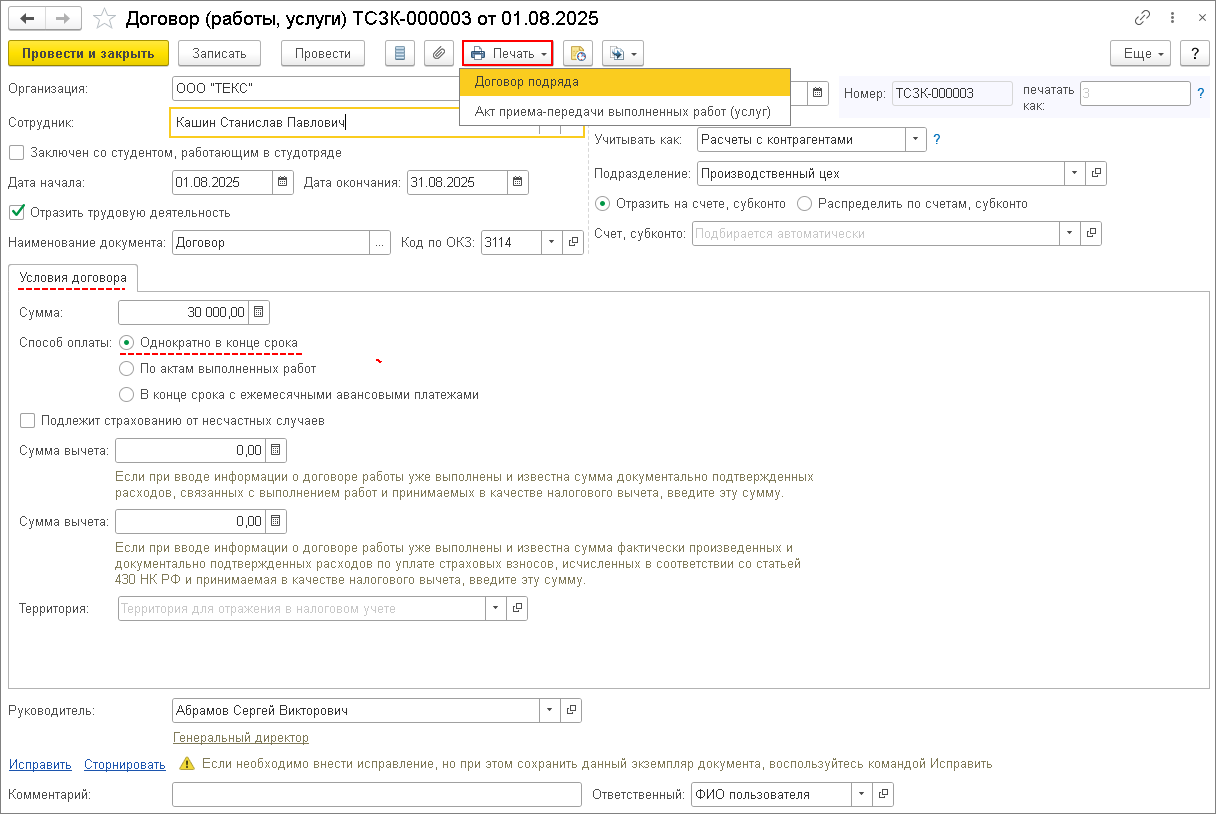This screenshot has height=814, width=1216.
Task: Click the Сумма field showing 30 000,00
Action: pos(184,312)
